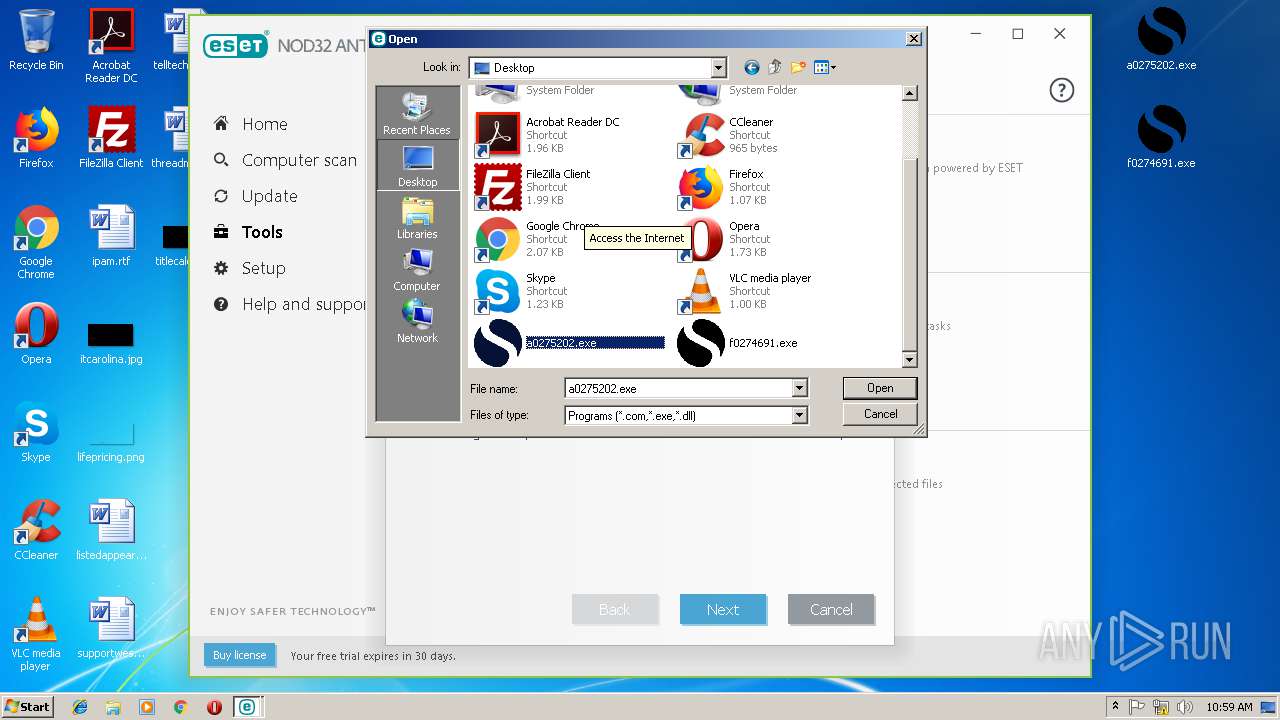Open Acrobat Reader DC desktop icon
Screen dimensions: 1280x720
point(111,46)
